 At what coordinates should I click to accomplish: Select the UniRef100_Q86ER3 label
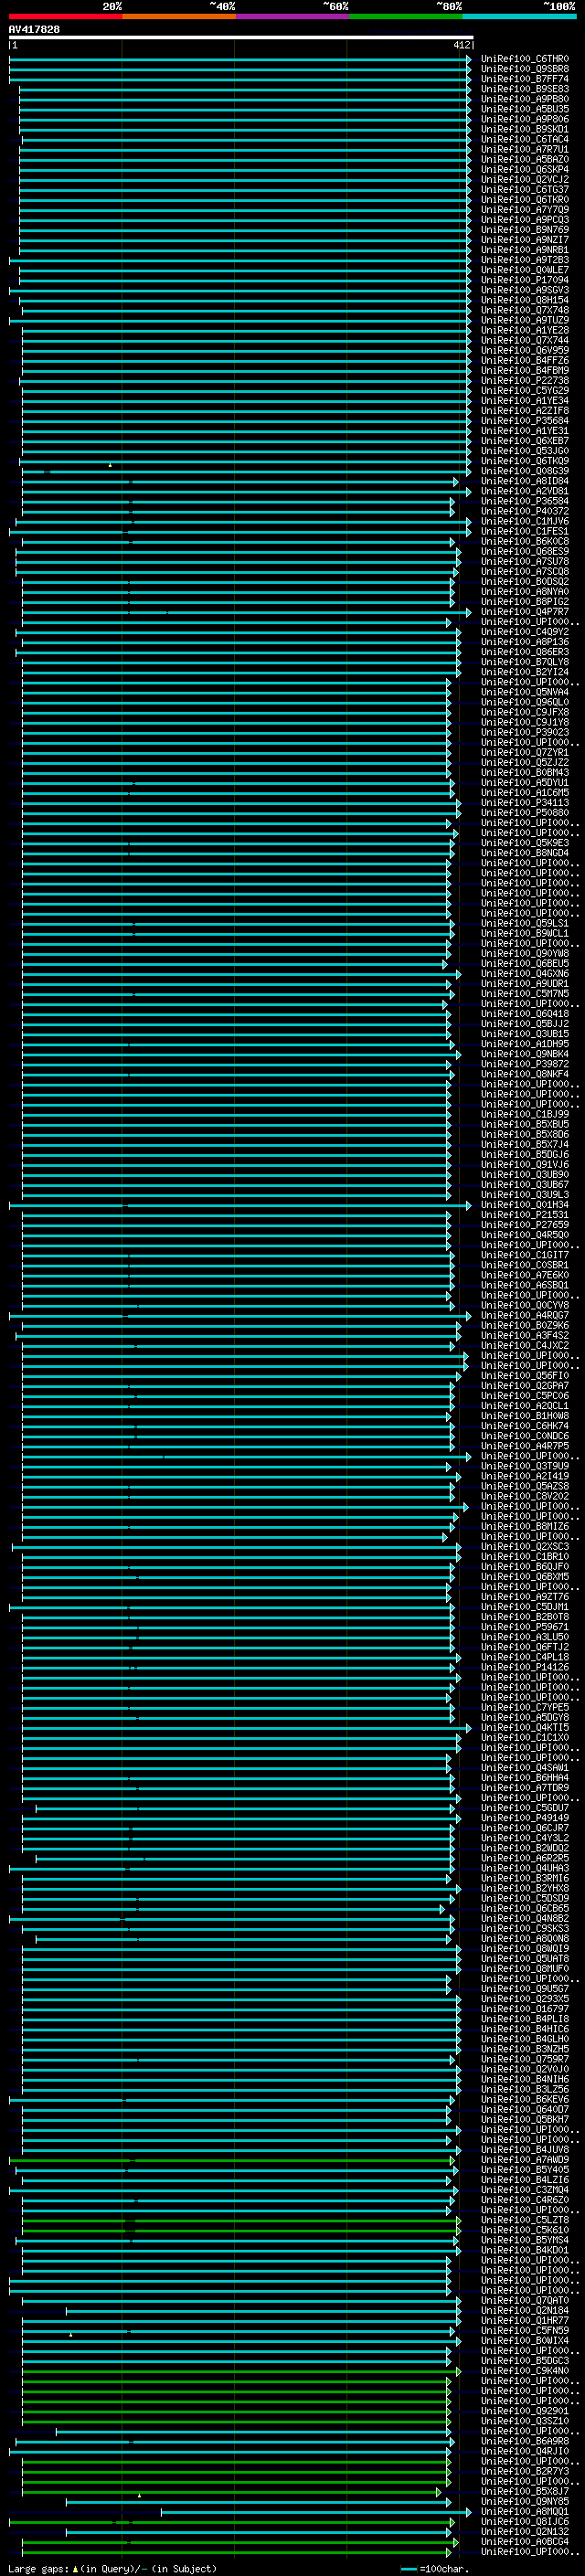pyautogui.click(x=525, y=652)
